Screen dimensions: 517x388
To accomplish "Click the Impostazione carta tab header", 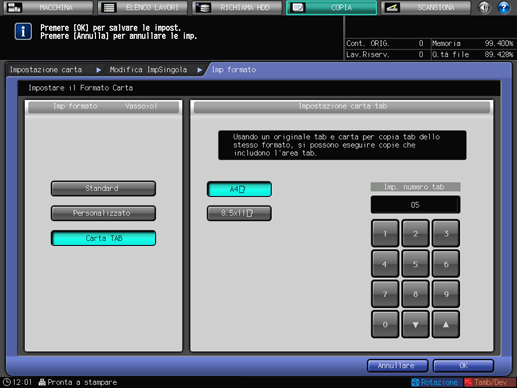I will coord(342,106).
